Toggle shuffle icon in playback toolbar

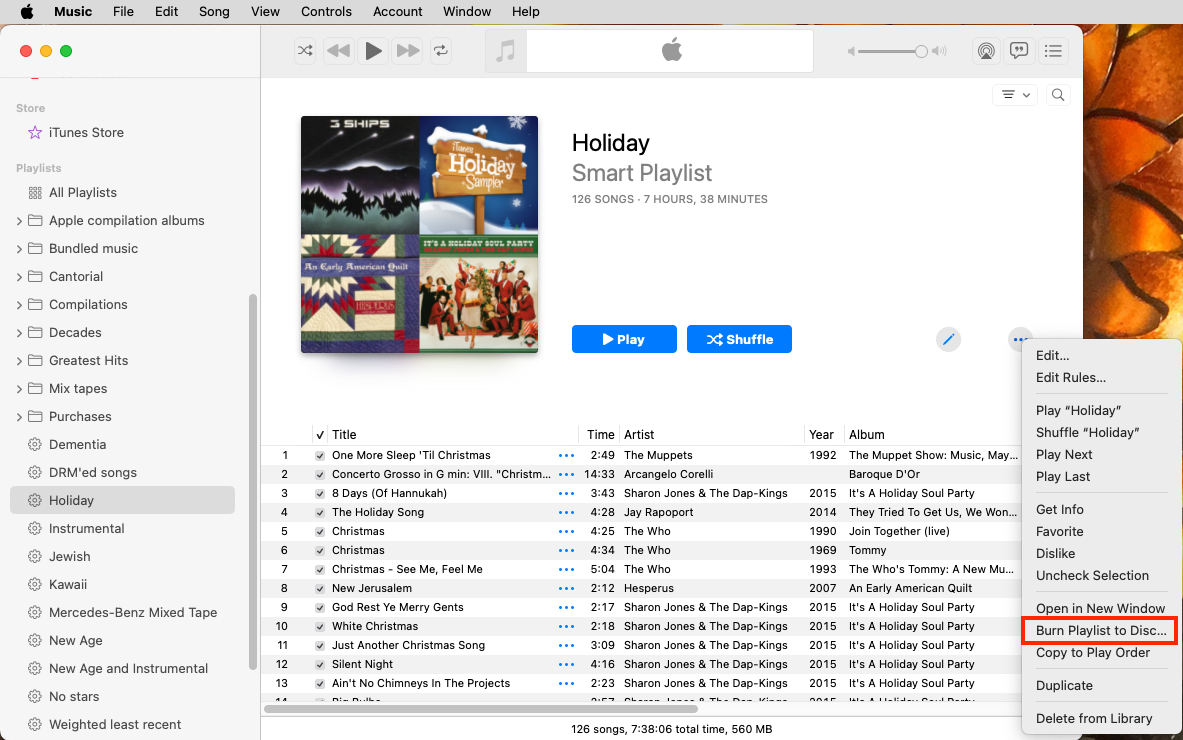point(305,51)
